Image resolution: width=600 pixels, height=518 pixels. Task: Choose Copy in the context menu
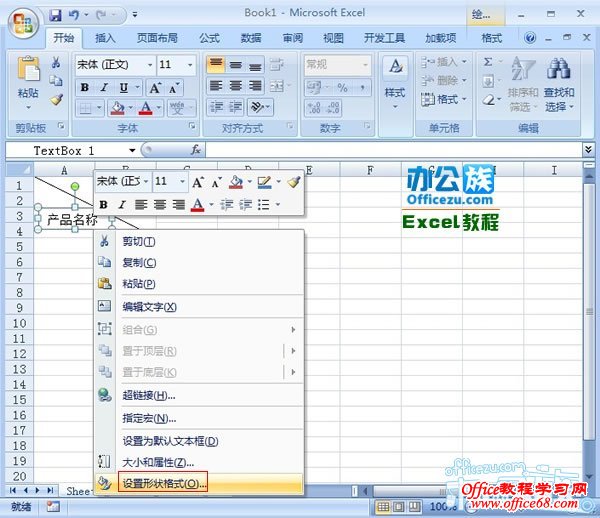[x=199, y=262]
